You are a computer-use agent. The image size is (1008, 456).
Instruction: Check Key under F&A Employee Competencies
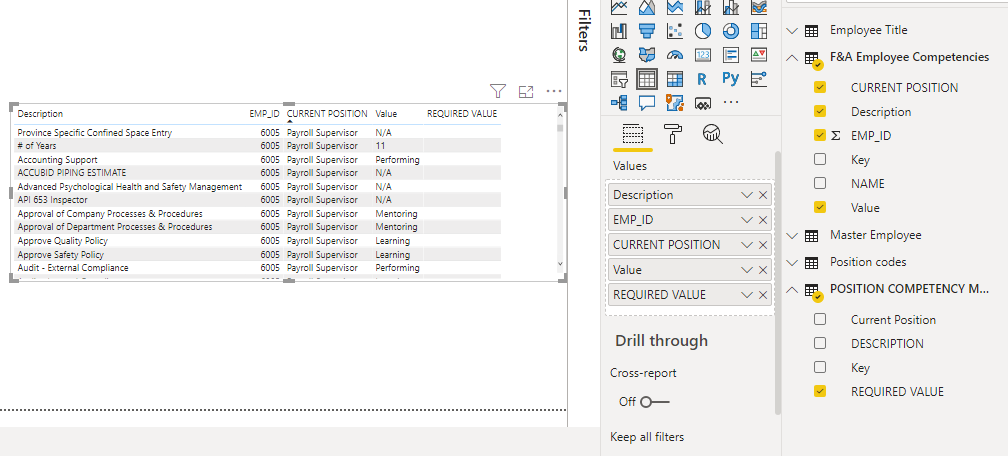click(820, 160)
